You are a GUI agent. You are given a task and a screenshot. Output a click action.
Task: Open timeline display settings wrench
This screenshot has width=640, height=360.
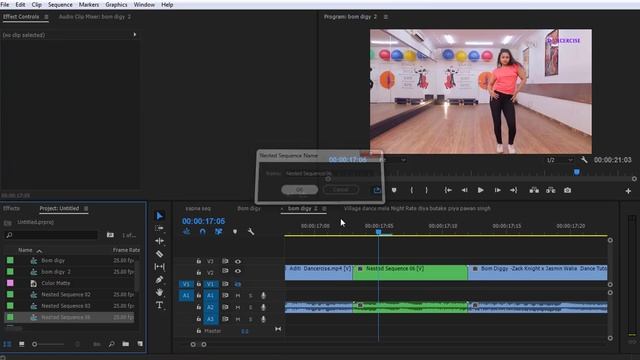[251, 232]
